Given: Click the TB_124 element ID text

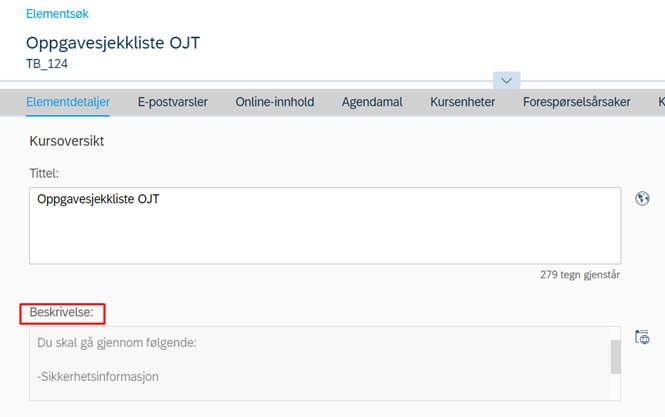Looking at the screenshot, I should [47, 64].
